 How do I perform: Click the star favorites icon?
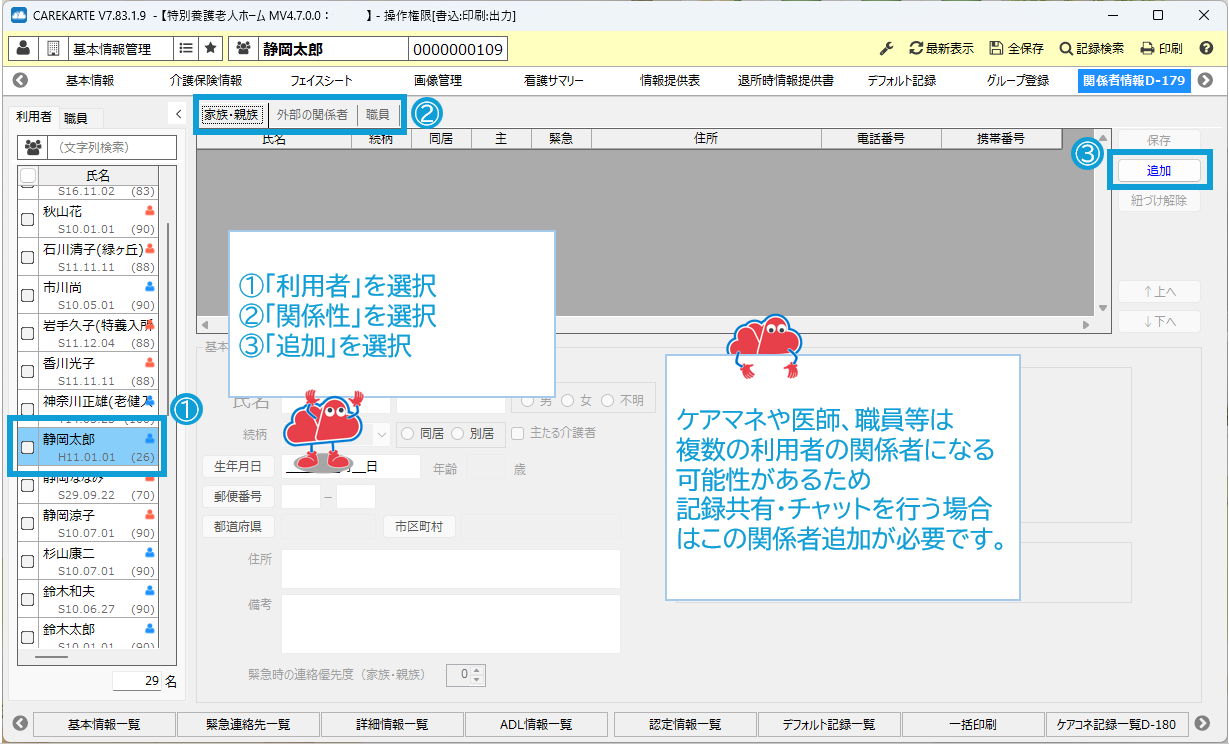click(210, 48)
